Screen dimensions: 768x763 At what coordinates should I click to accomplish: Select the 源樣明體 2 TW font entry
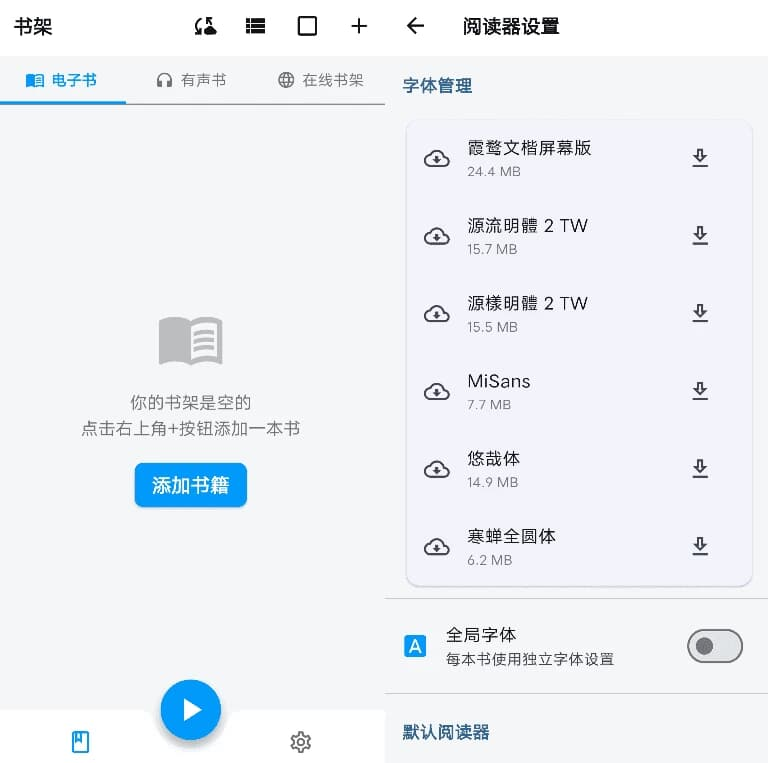pyautogui.click(x=527, y=312)
